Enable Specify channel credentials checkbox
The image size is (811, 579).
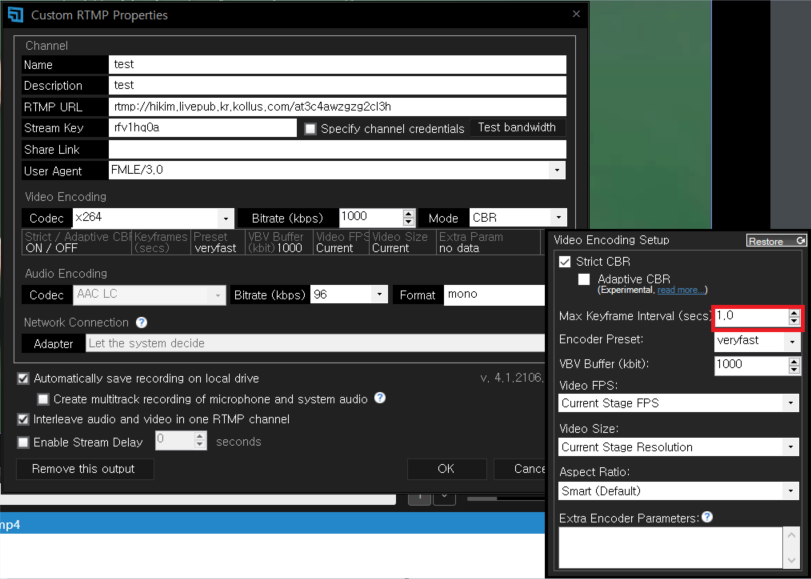[310, 129]
